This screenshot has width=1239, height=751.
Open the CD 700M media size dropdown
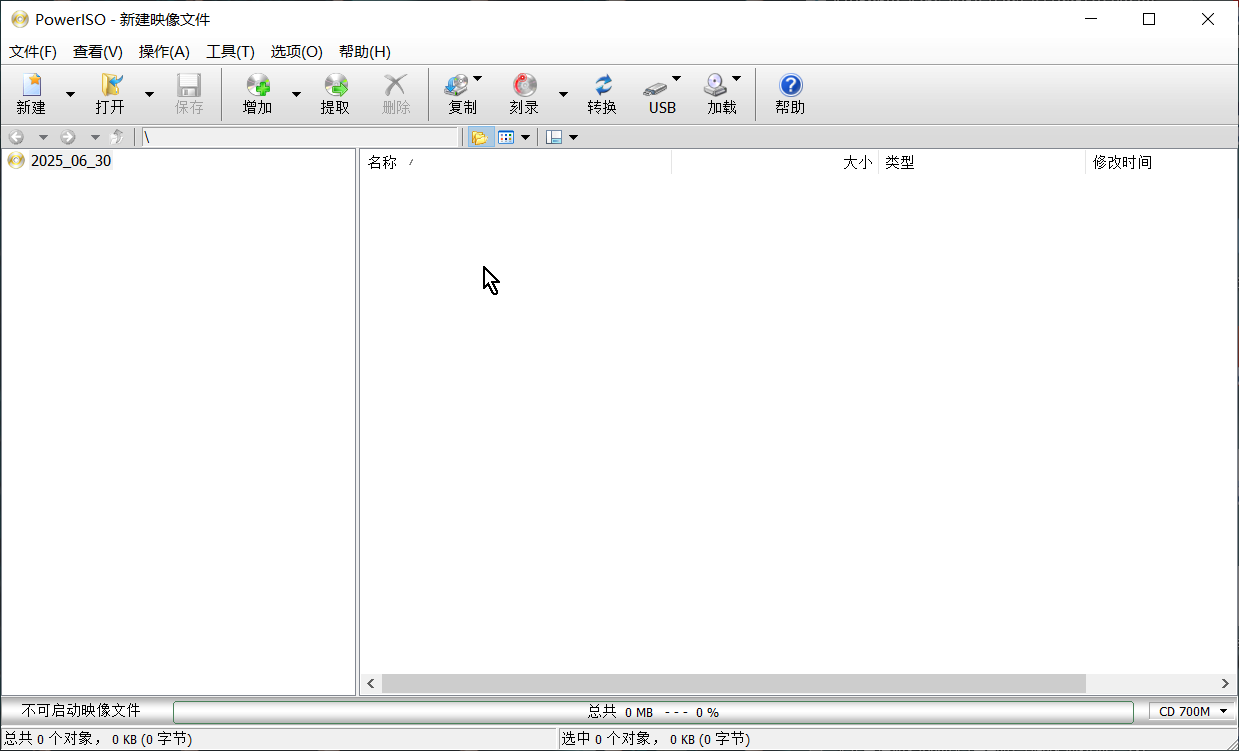(1193, 711)
